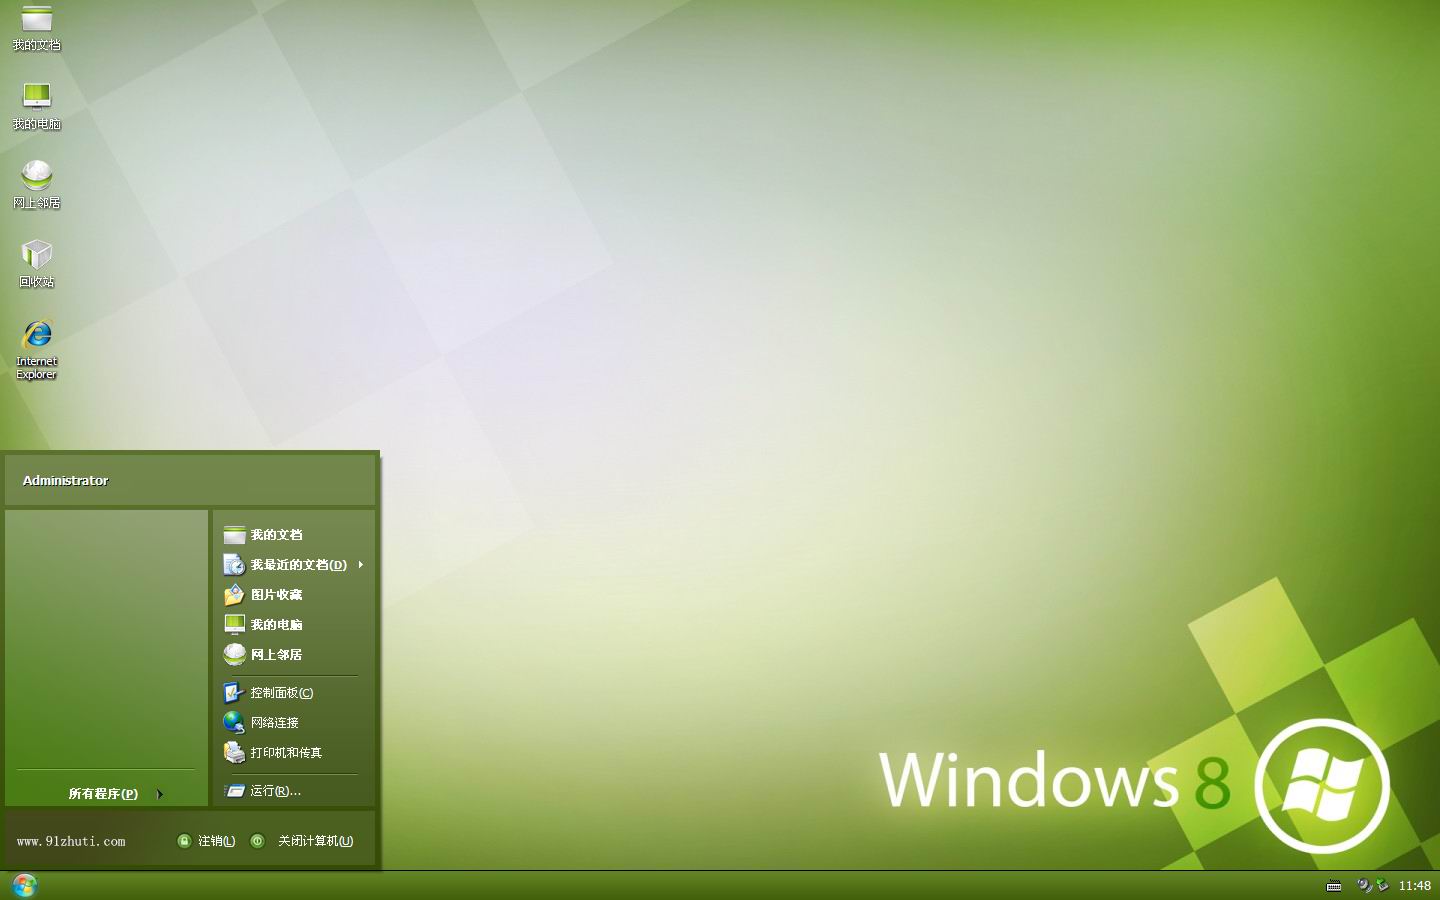Select the 我的电脑 desktop icon
1440x900 pixels.
[x=36, y=106]
